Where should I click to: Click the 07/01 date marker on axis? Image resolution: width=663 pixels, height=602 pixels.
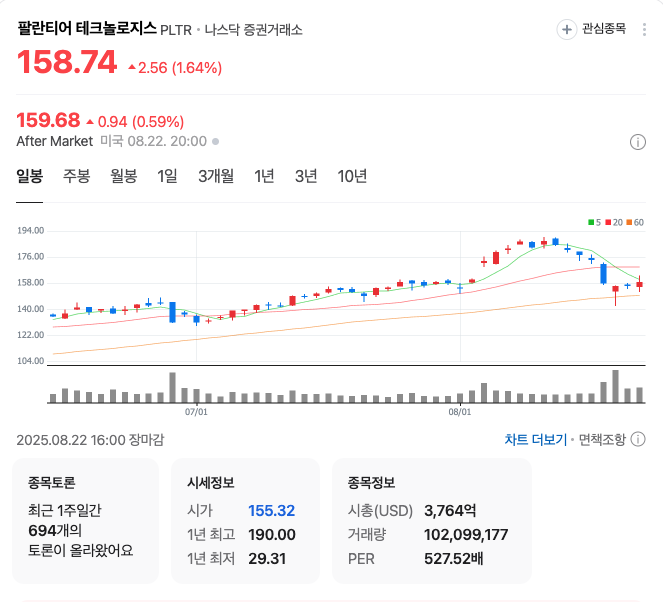click(x=196, y=412)
